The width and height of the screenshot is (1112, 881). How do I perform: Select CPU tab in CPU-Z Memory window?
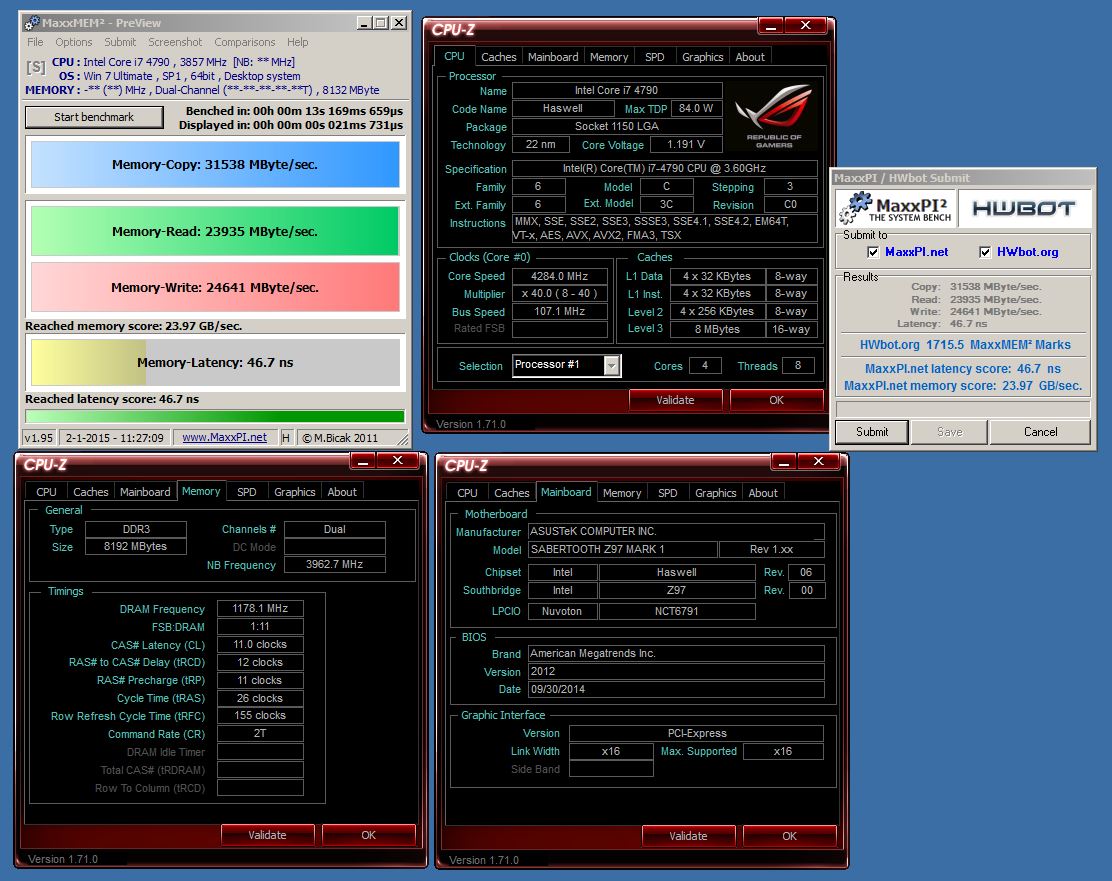tap(46, 492)
